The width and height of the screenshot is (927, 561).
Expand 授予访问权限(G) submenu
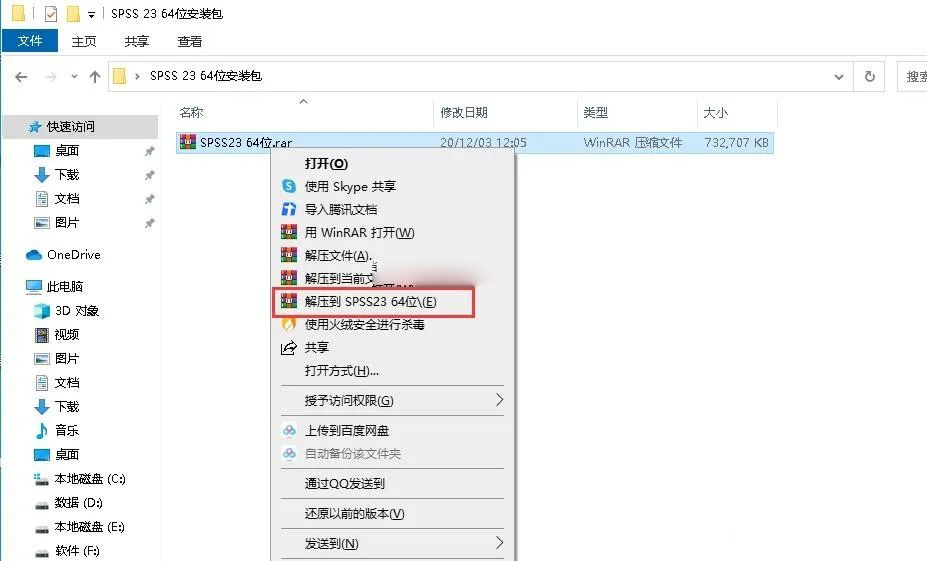tap(393, 401)
